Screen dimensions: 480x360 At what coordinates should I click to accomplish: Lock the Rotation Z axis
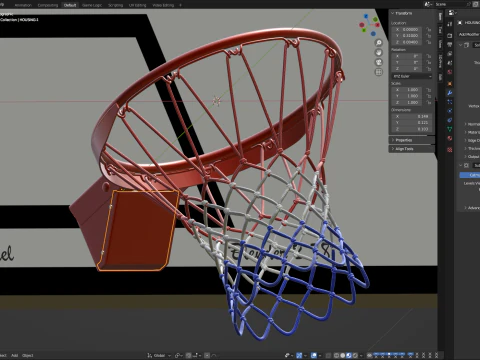(429, 68)
